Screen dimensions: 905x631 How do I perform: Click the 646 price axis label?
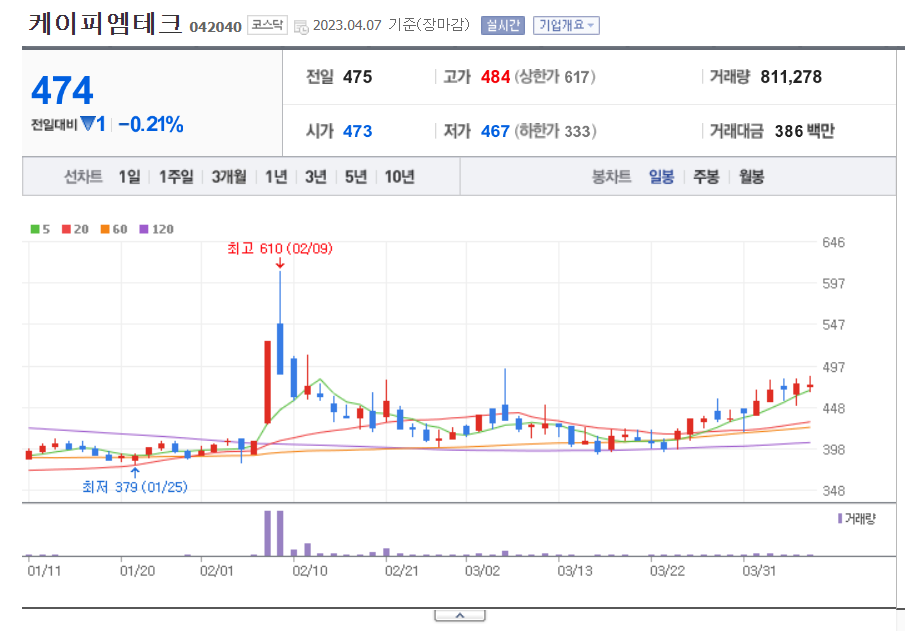pyautogui.click(x=833, y=242)
